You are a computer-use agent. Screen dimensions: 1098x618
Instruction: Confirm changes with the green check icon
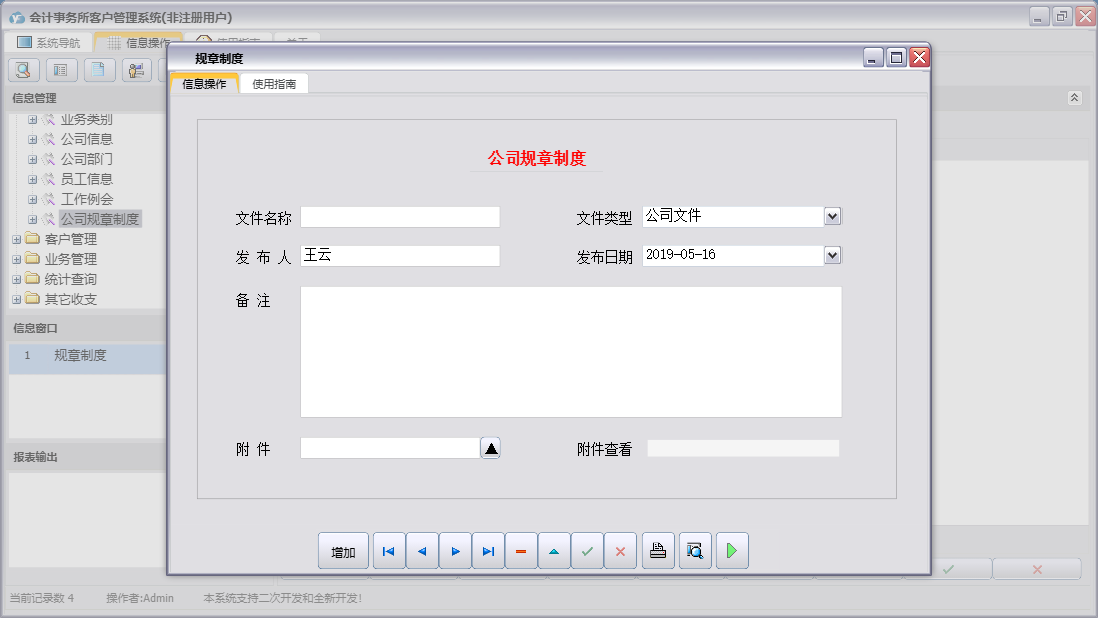pyautogui.click(x=587, y=550)
